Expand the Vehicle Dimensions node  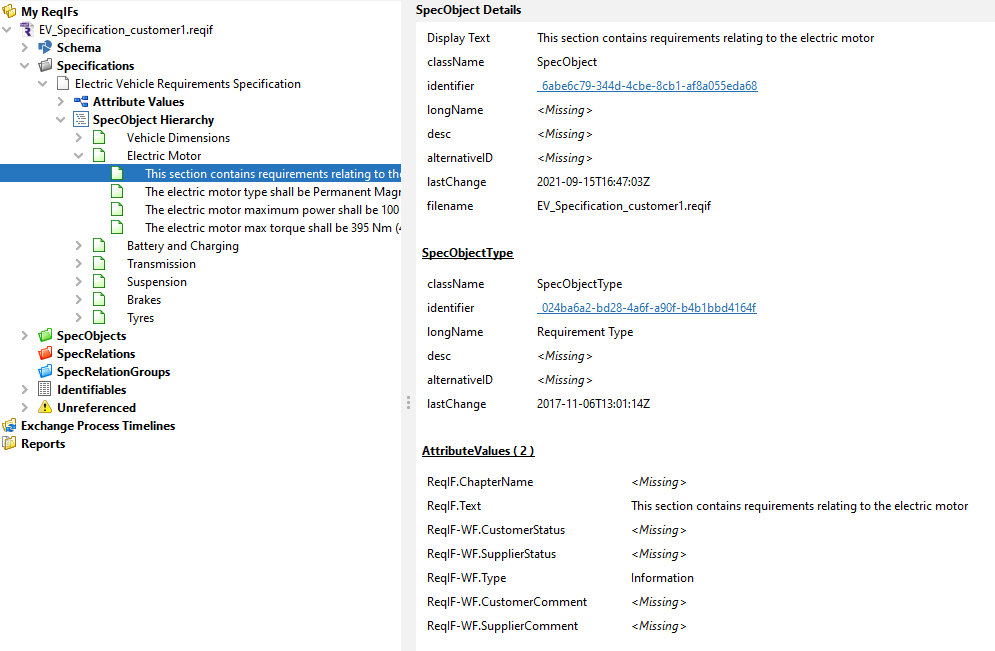(79, 138)
